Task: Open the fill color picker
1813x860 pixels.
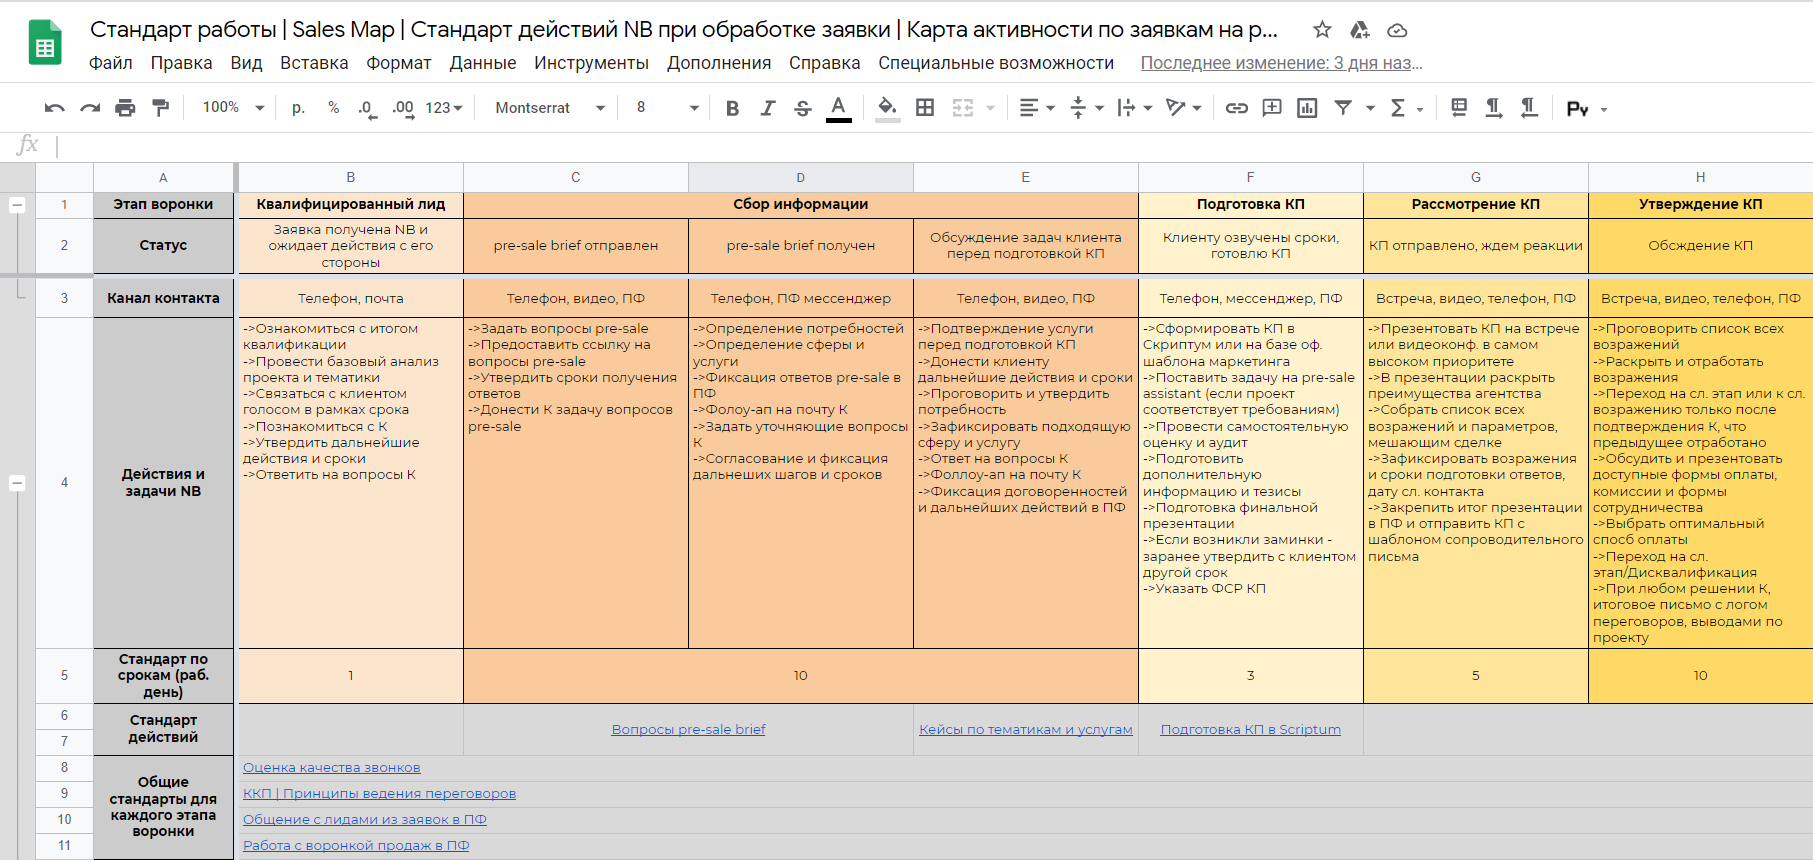Action: (886, 108)
